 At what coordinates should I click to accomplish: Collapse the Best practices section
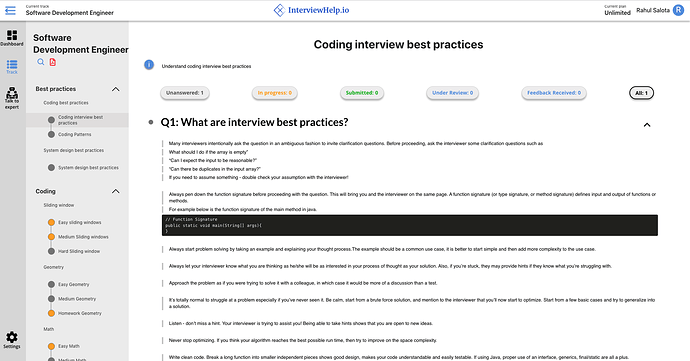click(116, 89)
